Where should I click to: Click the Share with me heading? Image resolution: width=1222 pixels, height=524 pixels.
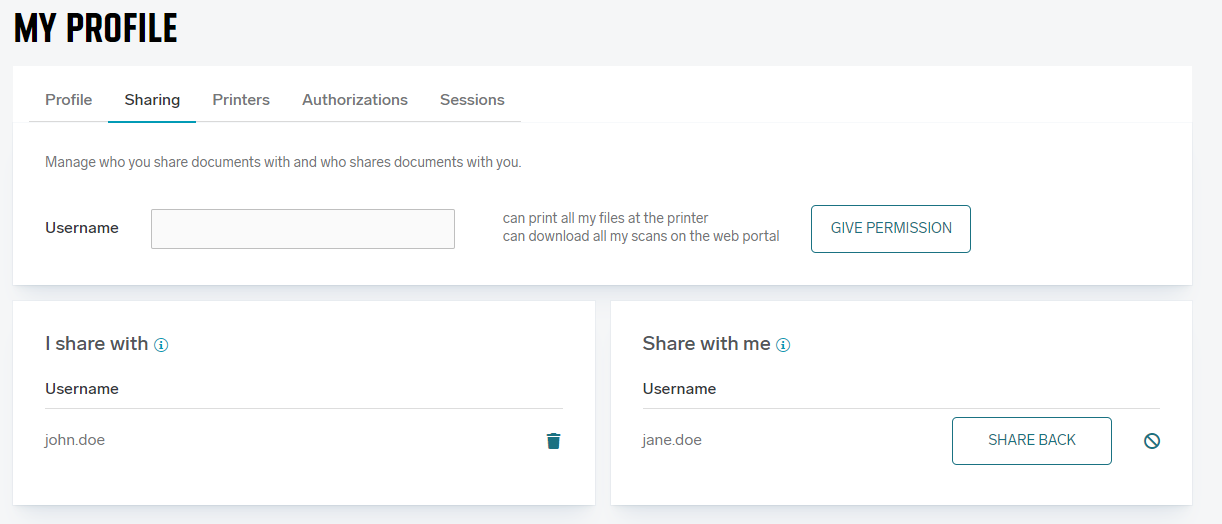[x=706, y=344]
